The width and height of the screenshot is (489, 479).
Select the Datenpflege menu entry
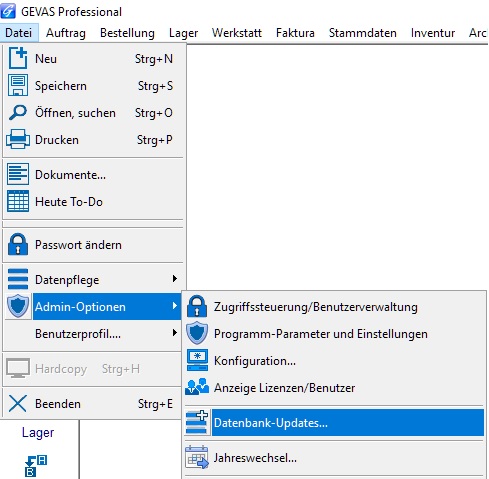[93, 279]
